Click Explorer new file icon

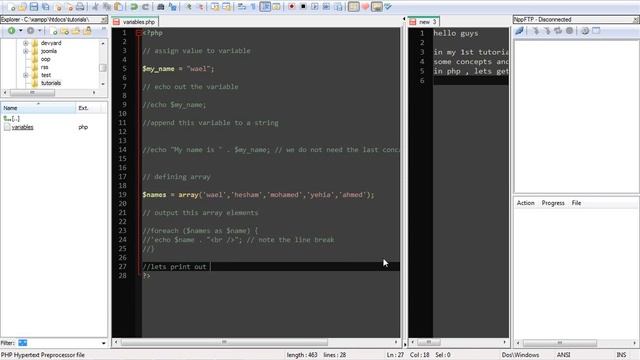click(53, 31)
